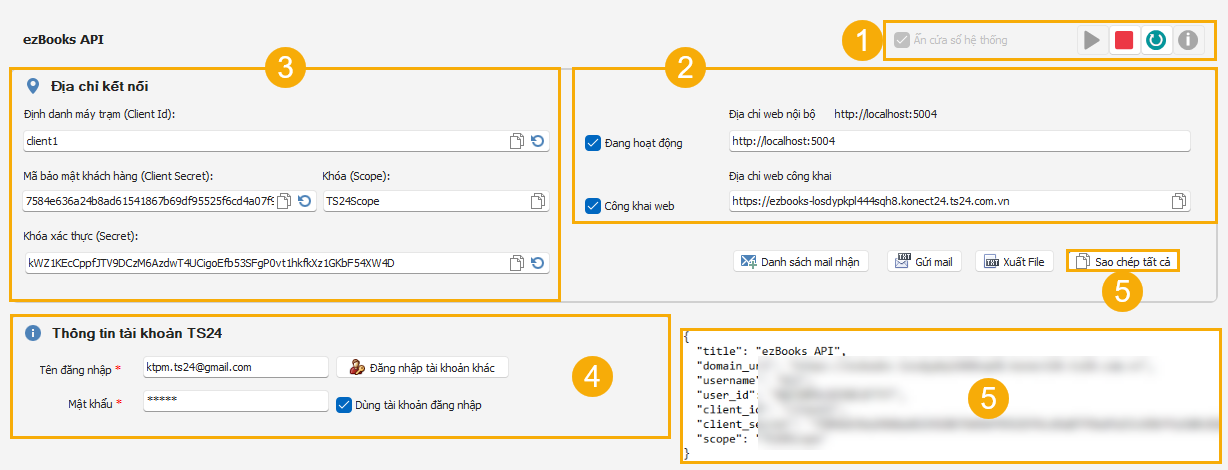Click the 'Xuất File' button

pos(1014,261)
